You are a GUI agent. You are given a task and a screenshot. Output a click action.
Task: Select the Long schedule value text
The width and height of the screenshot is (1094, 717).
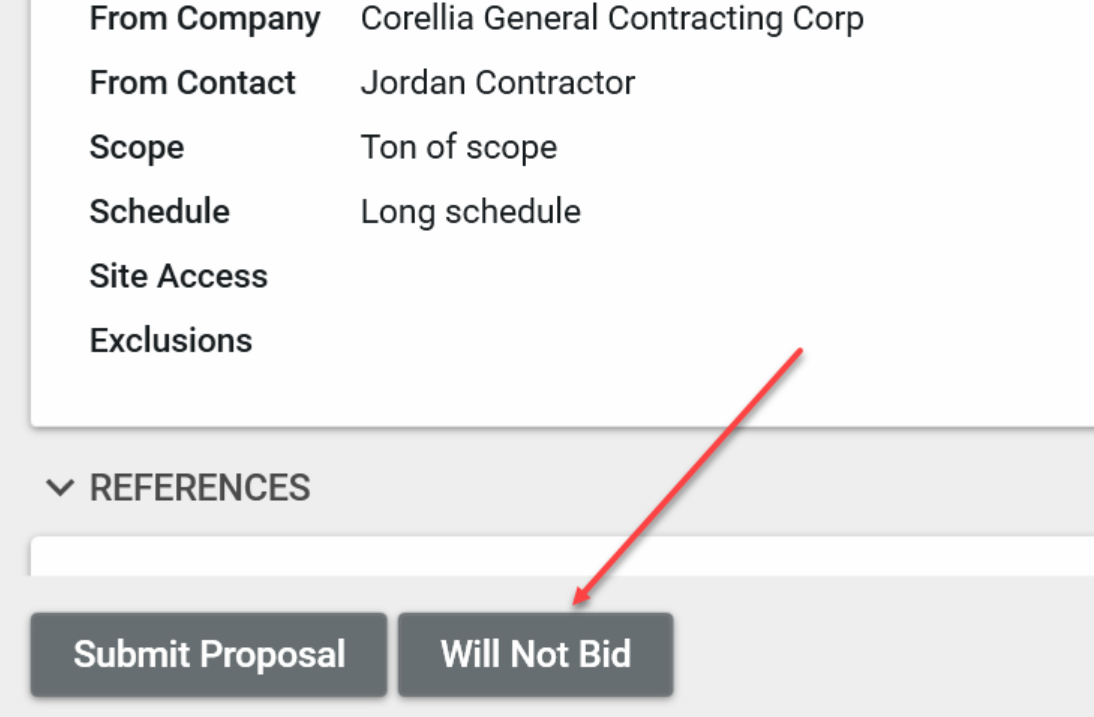click(x=470, y=211)
